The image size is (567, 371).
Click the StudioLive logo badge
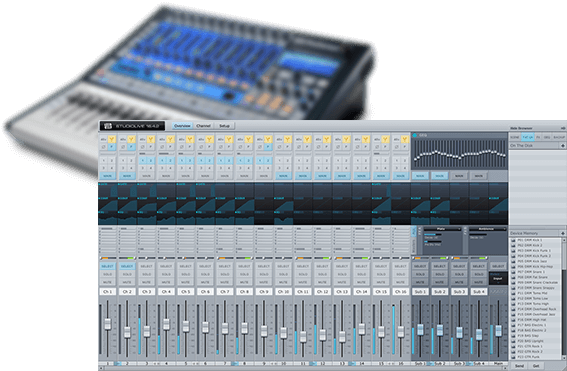(x=132, y=126)
